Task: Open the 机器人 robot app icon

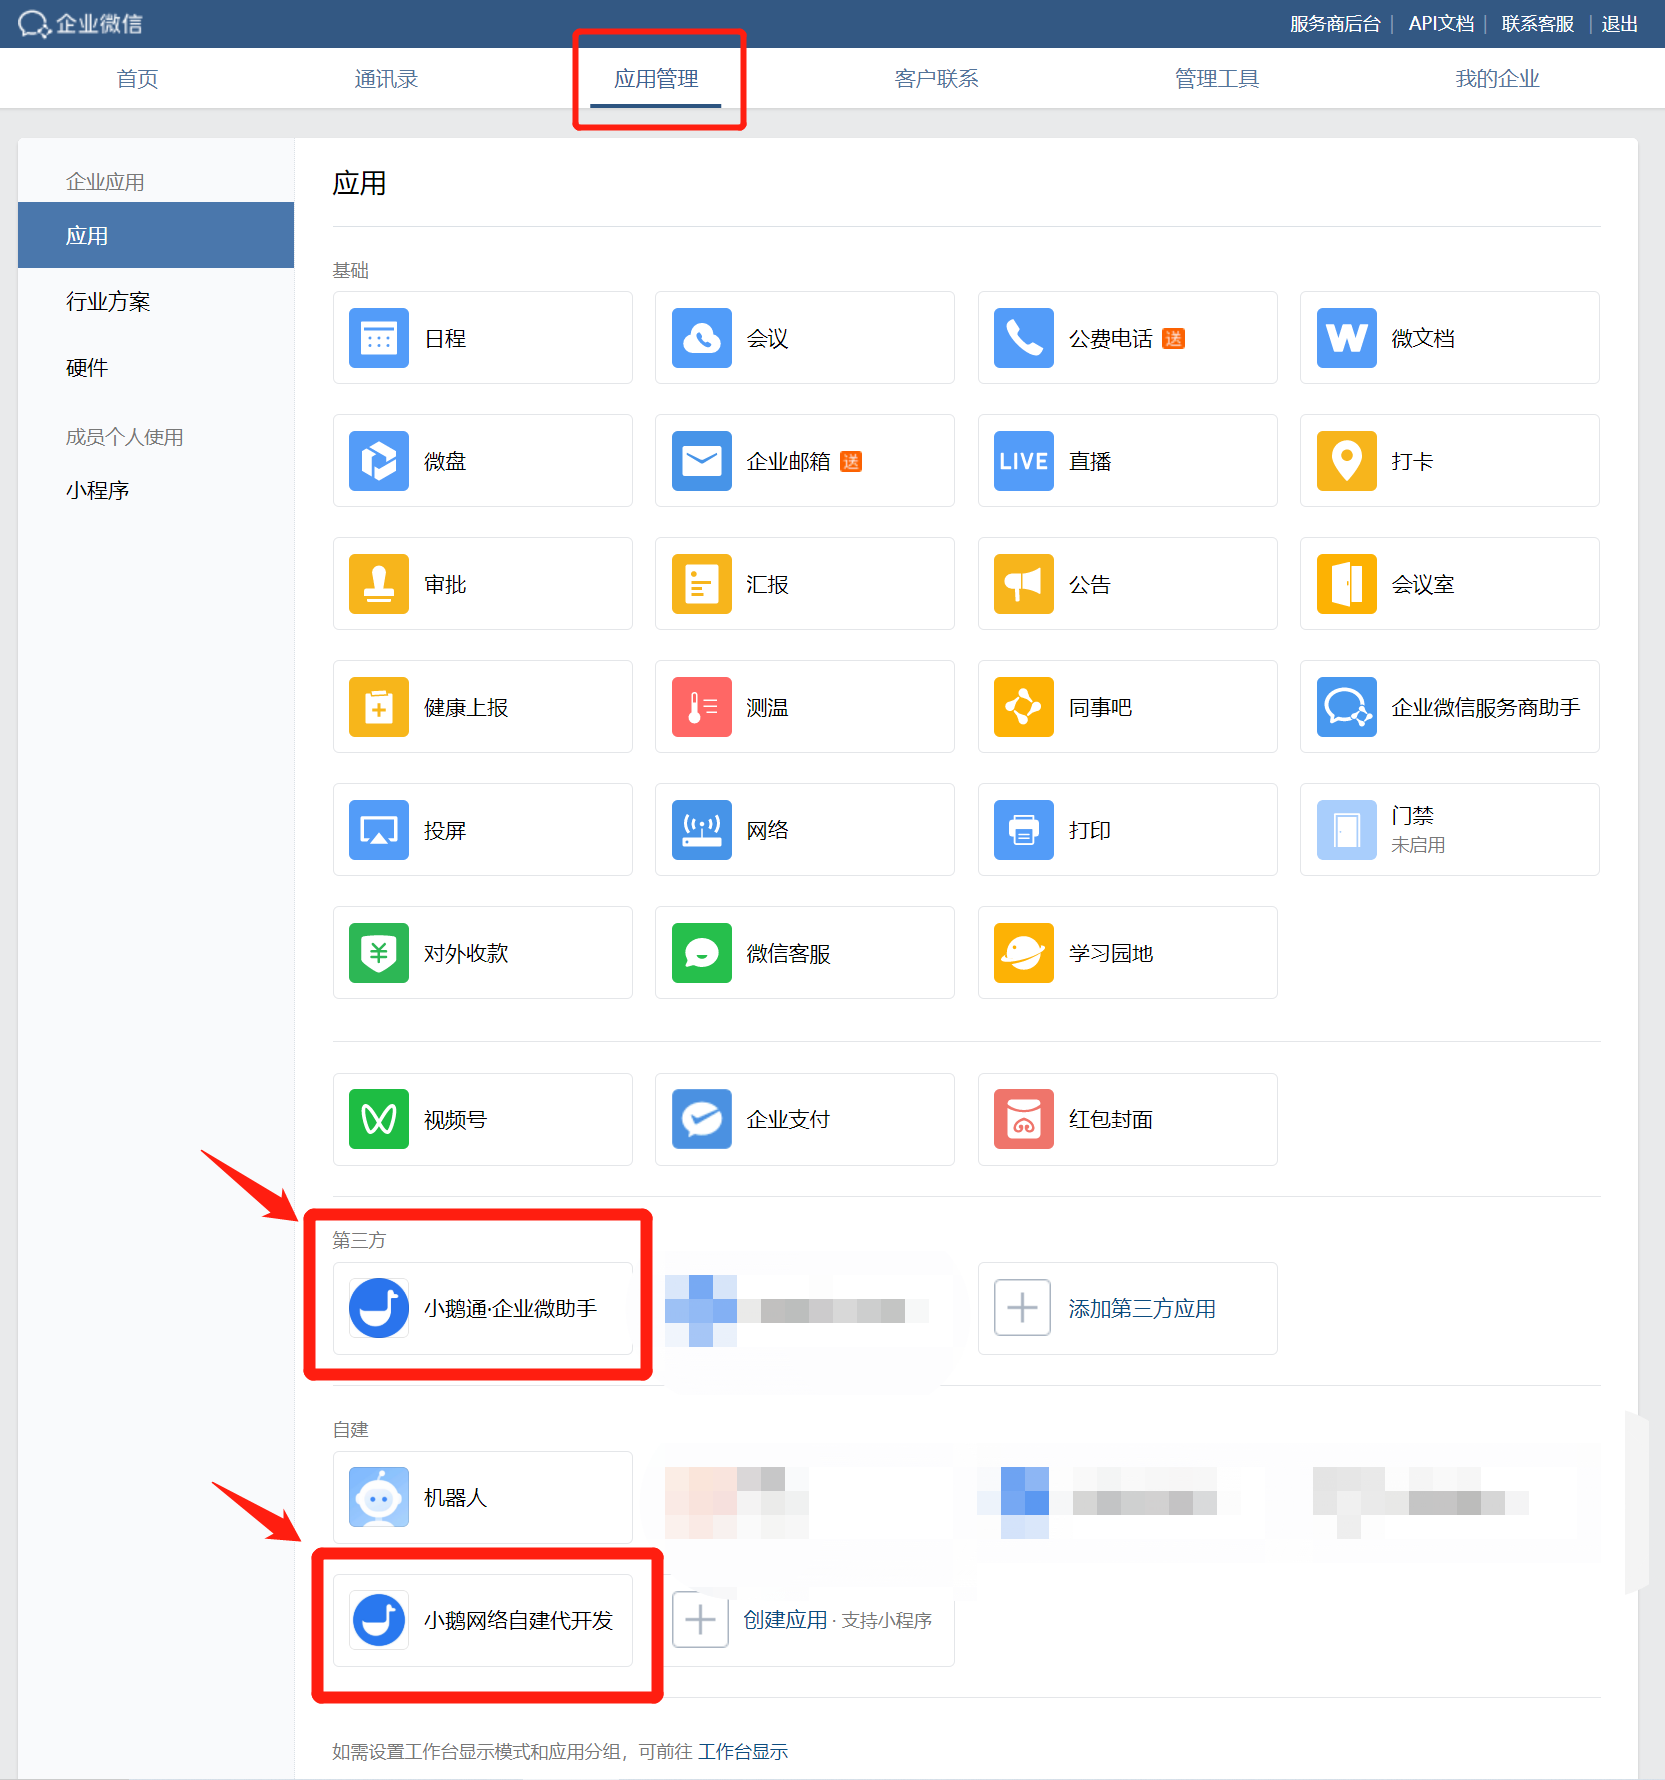Action: click(x=379, y=1497)
